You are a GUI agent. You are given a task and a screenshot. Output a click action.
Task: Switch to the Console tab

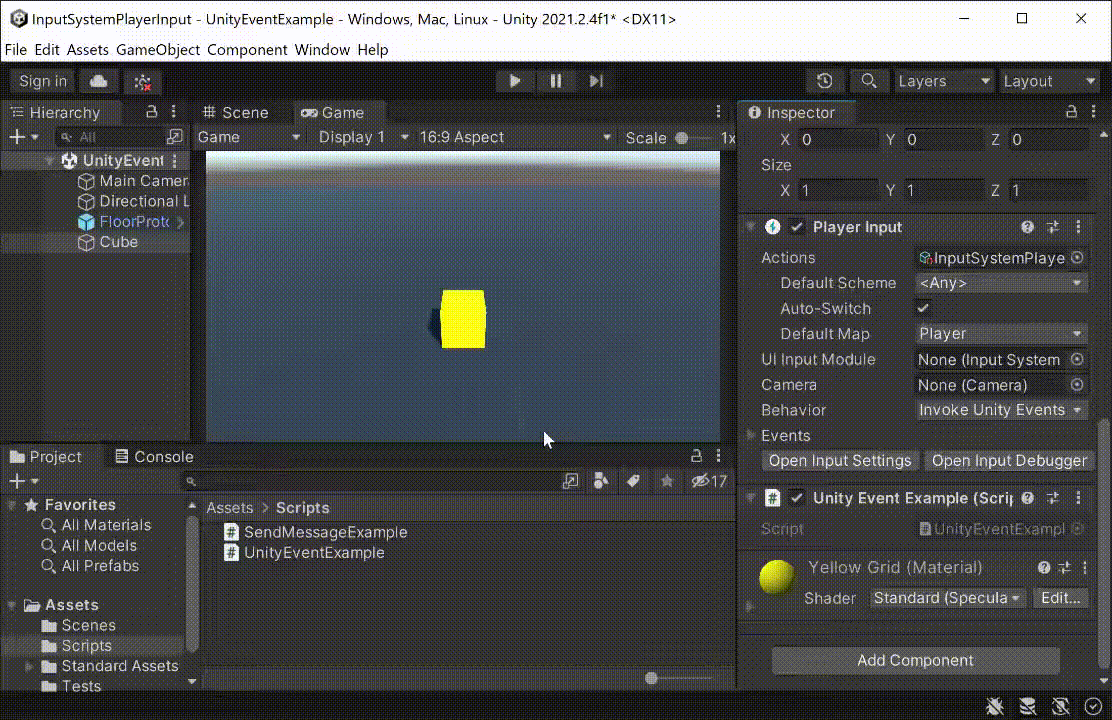(x=154, y=457)
